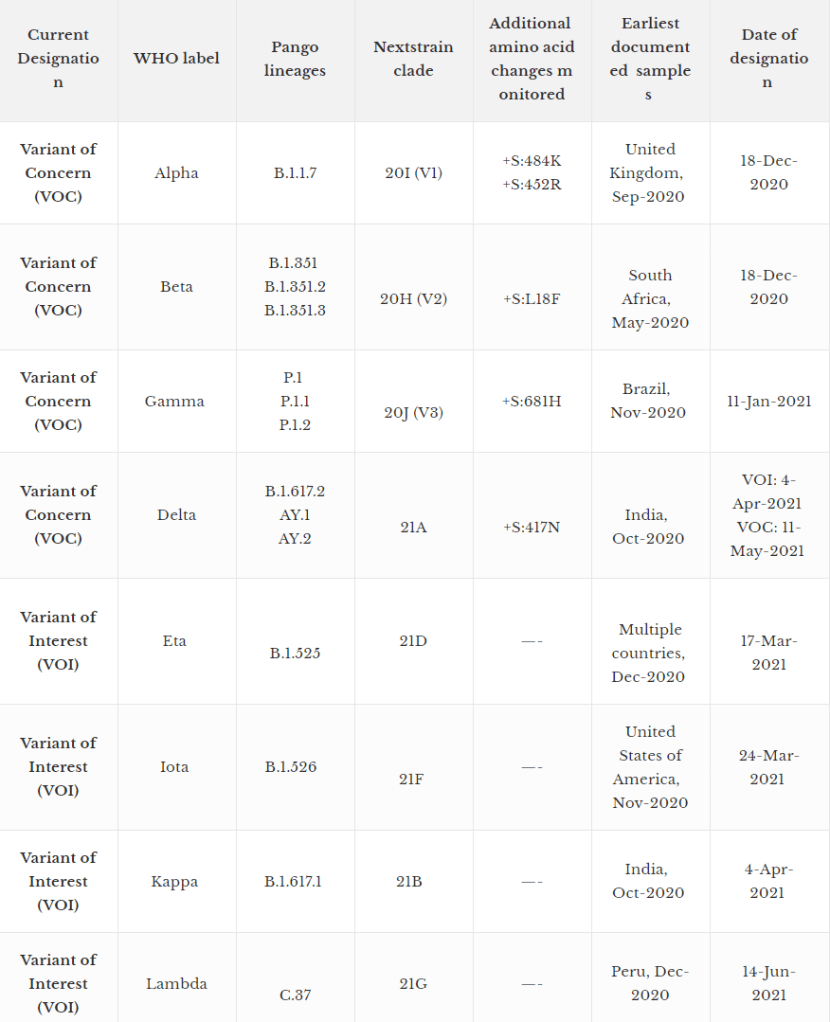This screenshot has width=830, height=1022.
Task: Click the 'Kappa' WHO label cell
Action: tap(176, 881)
